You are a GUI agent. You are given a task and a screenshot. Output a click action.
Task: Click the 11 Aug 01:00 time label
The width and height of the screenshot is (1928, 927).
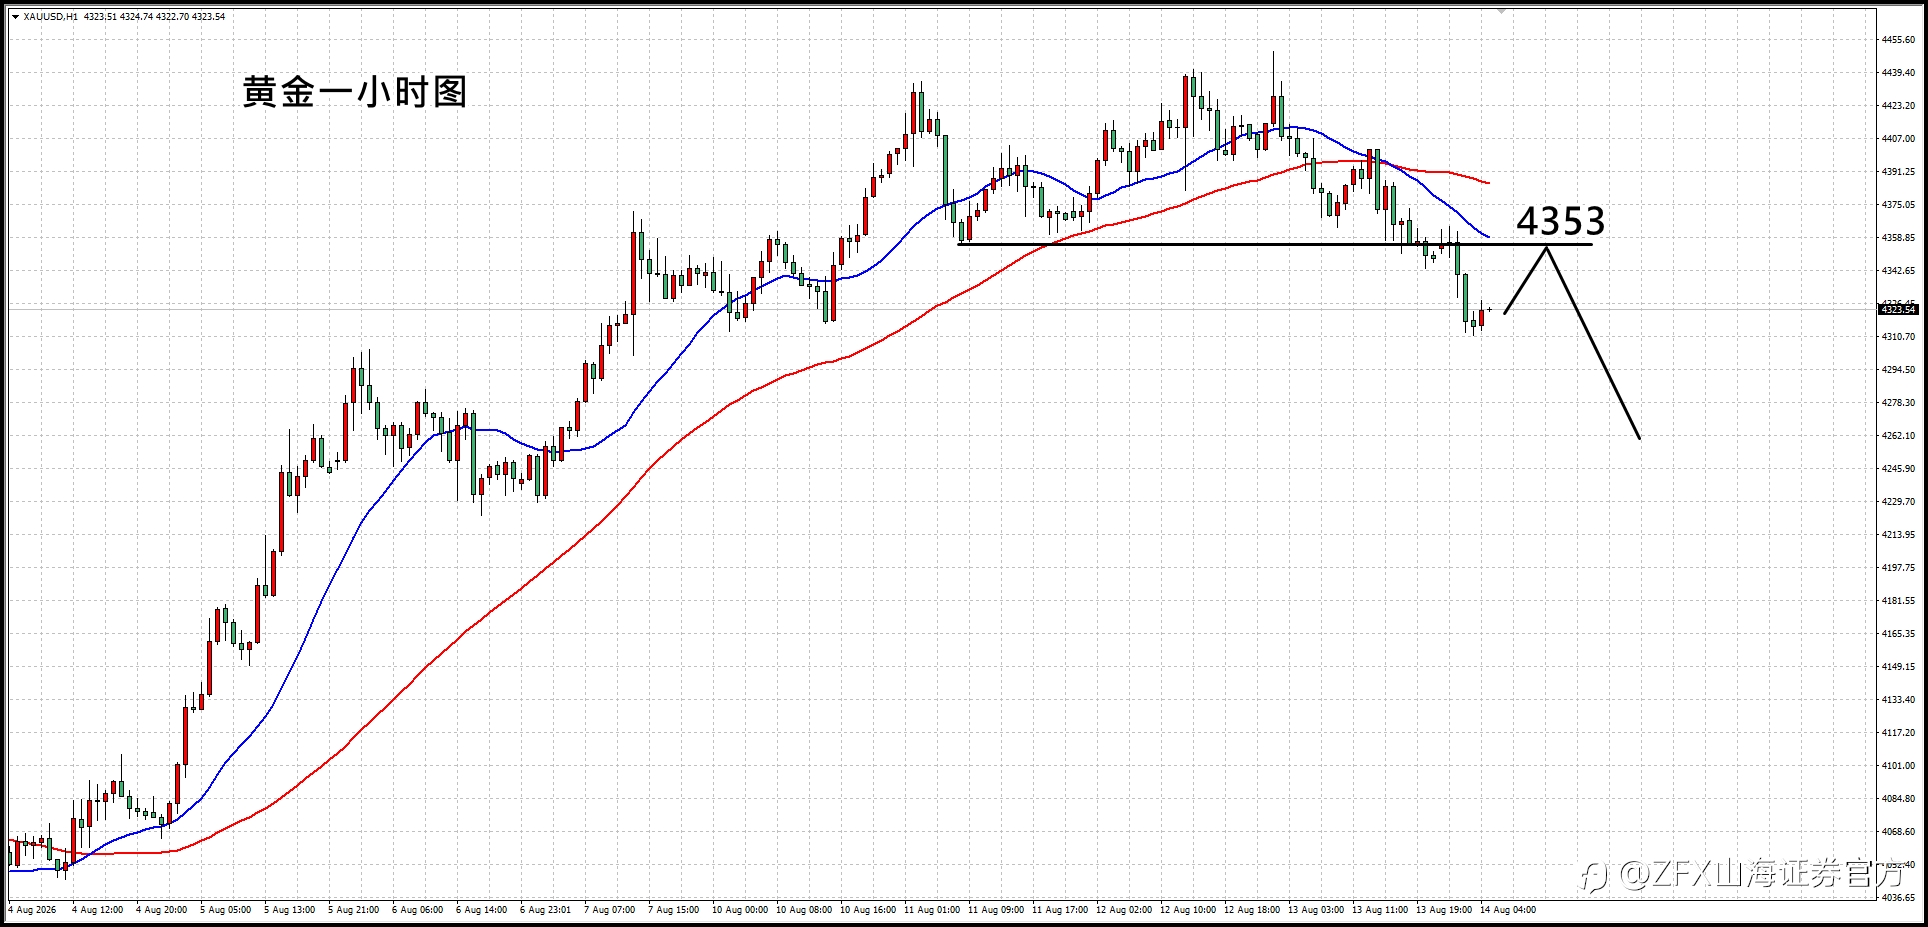tap(932, 910)
